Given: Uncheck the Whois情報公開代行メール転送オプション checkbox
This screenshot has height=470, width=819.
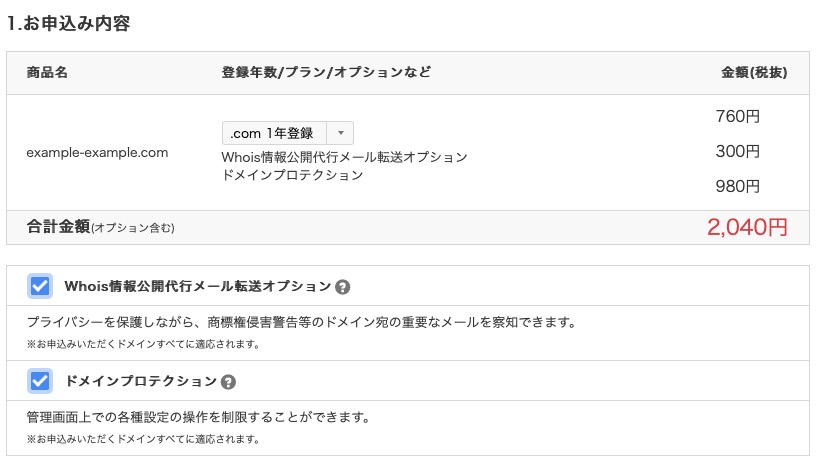Looking at the screenshot, I should 41,287.
